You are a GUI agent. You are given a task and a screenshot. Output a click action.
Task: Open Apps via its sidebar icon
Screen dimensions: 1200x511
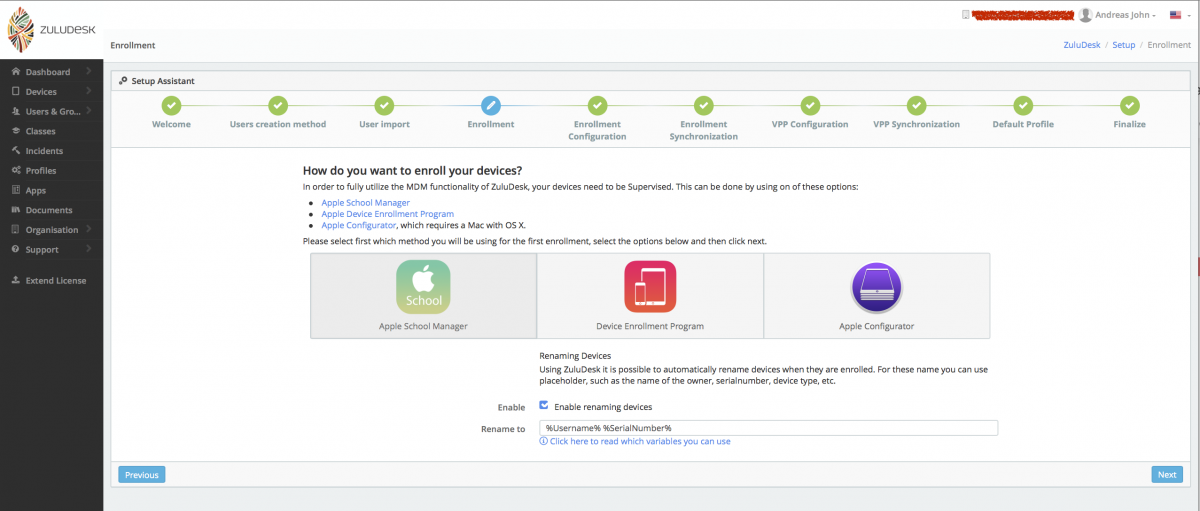click(x=16, y=190)
